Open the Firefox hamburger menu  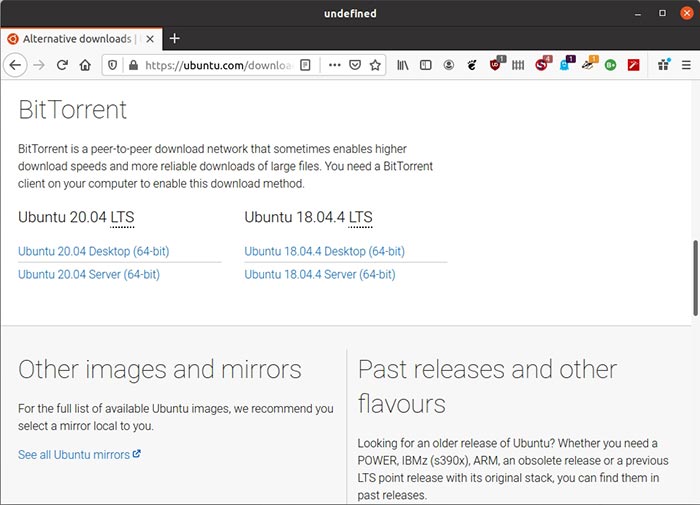686,65
